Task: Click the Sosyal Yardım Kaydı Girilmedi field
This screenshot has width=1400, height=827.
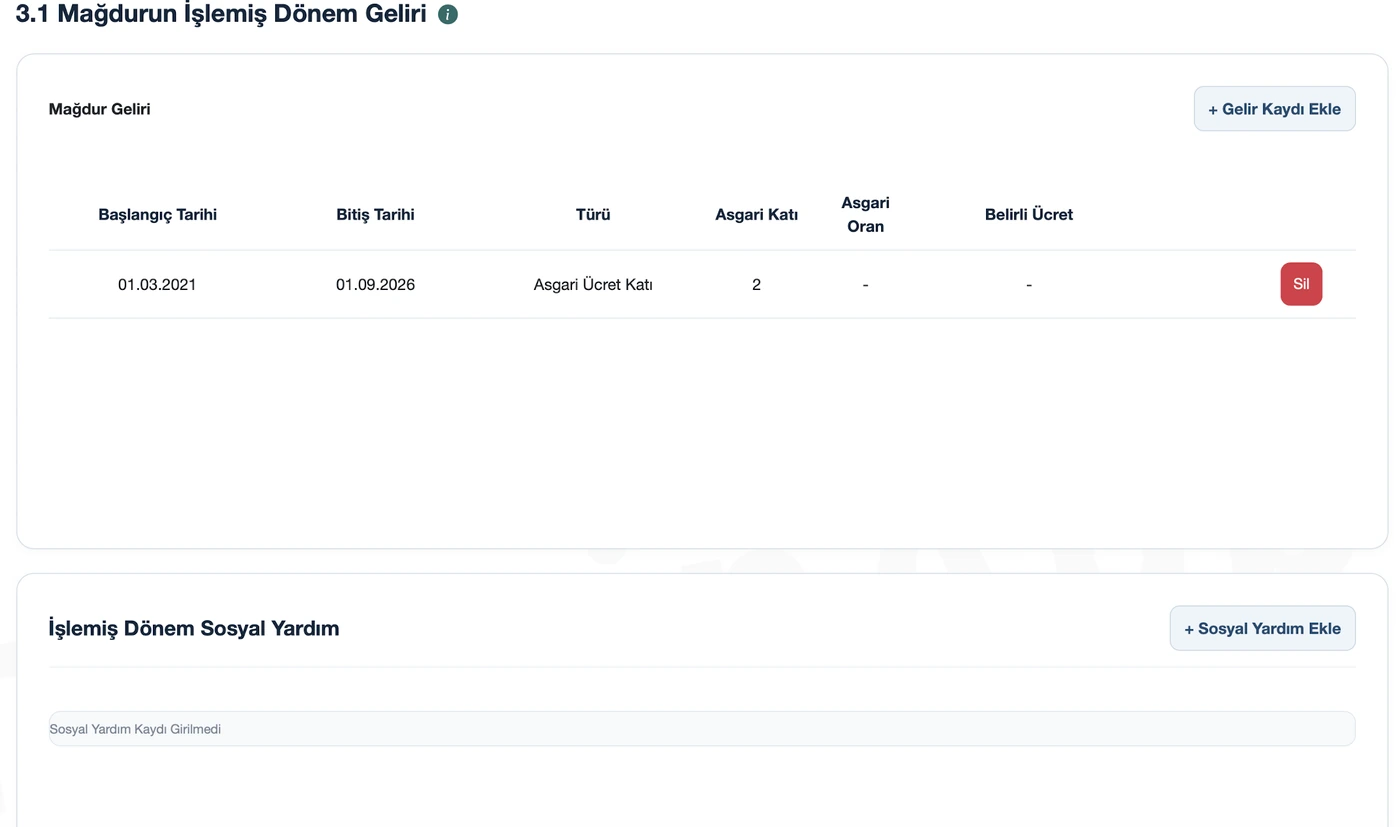Action: [x=702, y=729]
